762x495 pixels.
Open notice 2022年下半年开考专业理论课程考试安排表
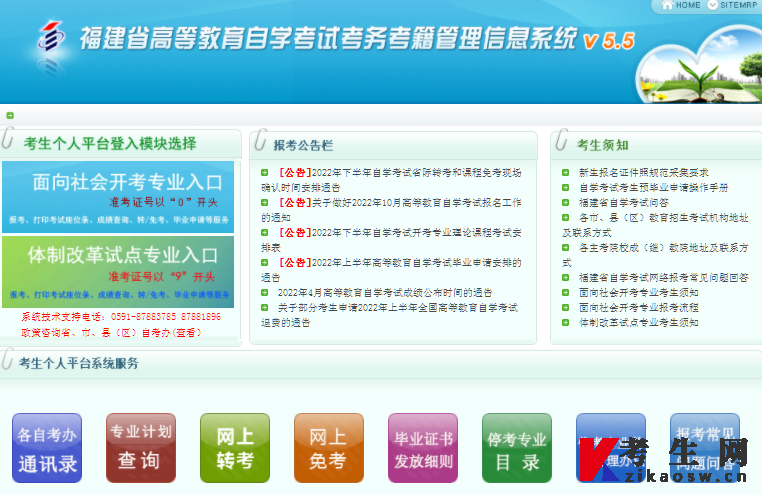pos(391,240)
